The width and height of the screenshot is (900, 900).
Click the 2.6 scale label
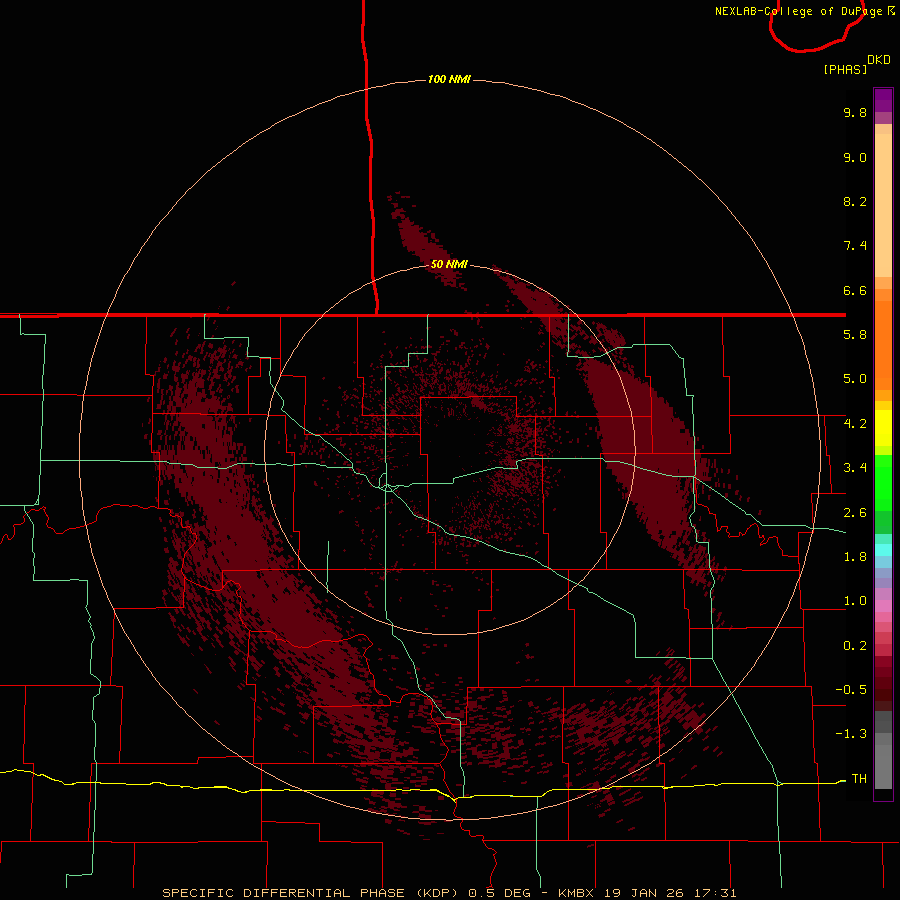tap(855, 513)
